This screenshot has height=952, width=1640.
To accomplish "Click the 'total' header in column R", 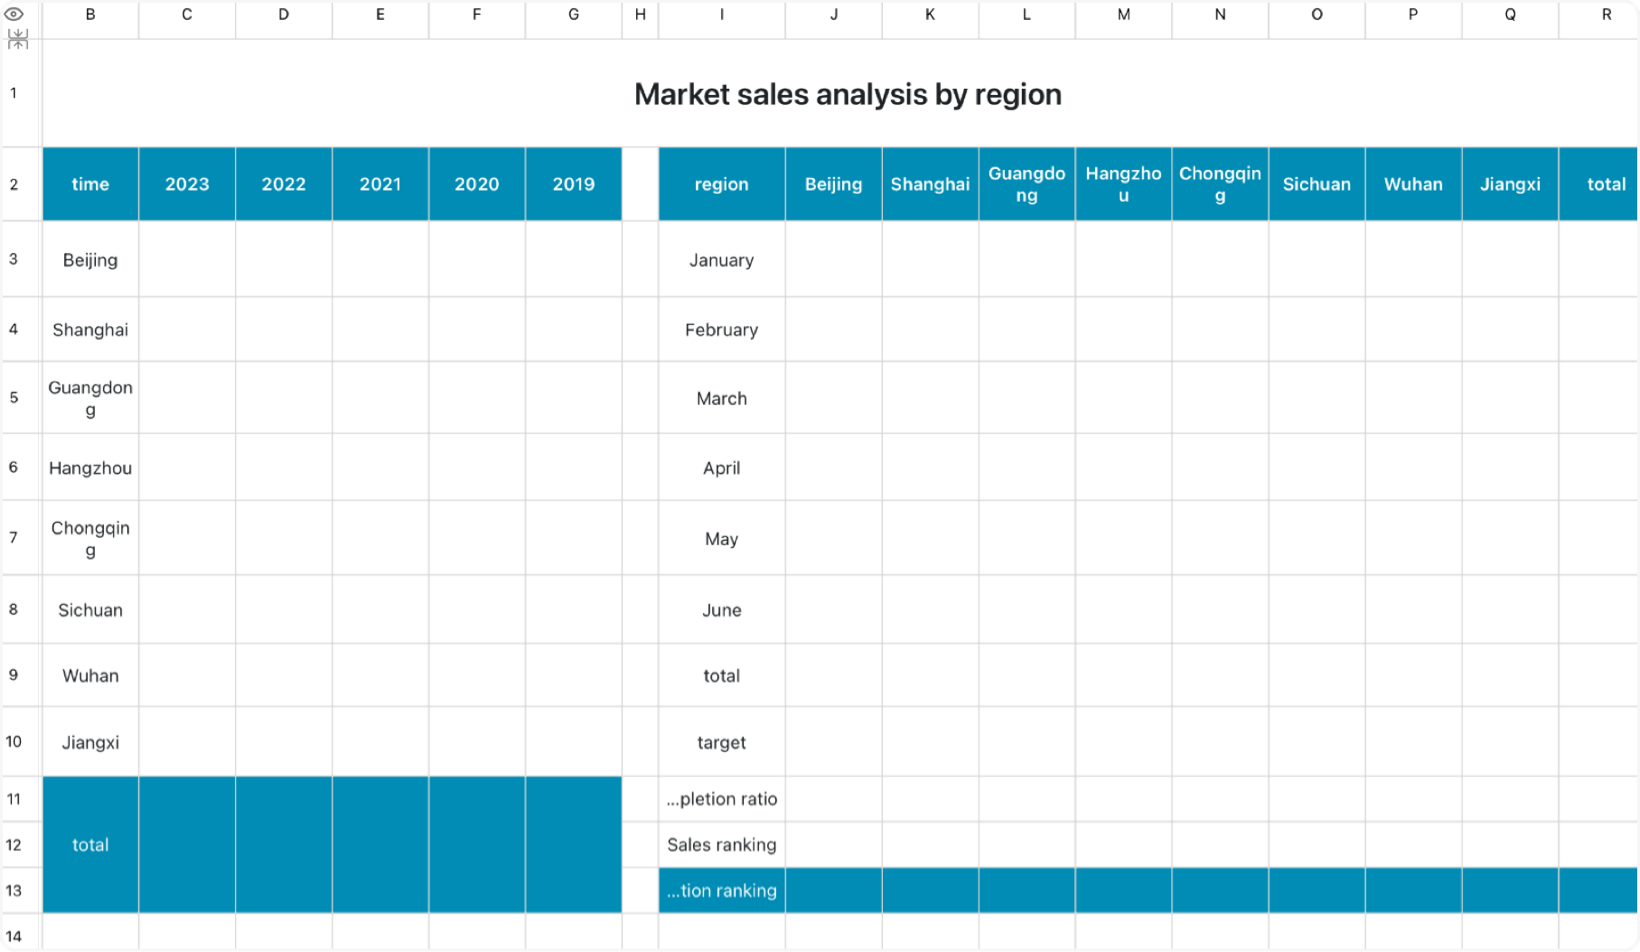I will pos(1600,184).
